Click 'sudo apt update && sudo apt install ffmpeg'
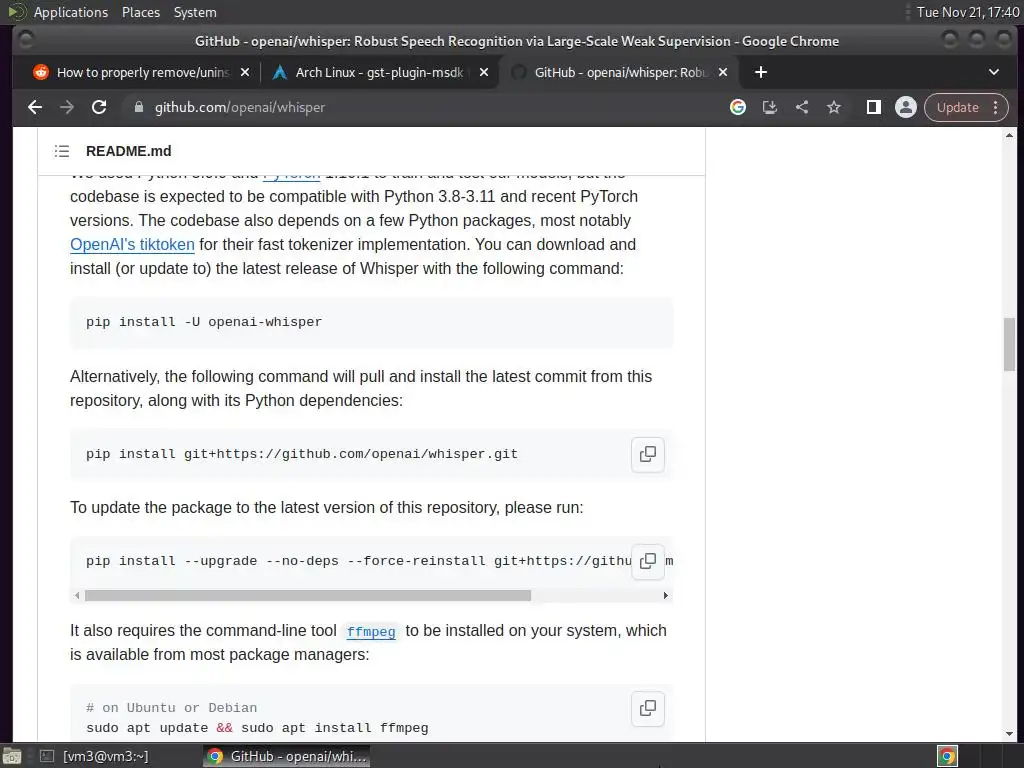The width and height of the screenshot is (1024, 768). pyautogui.click(x=257, y=728)
